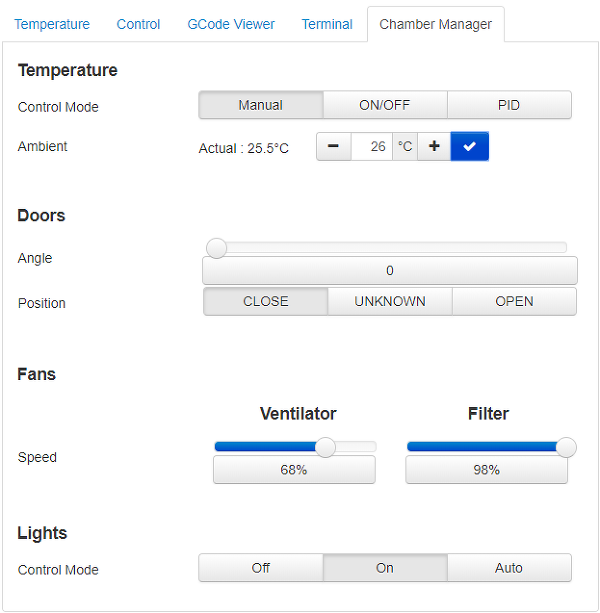Click the plus icon for ambient temperature
Viewport: 600px width, 613px height.
(x=434, y=146)
